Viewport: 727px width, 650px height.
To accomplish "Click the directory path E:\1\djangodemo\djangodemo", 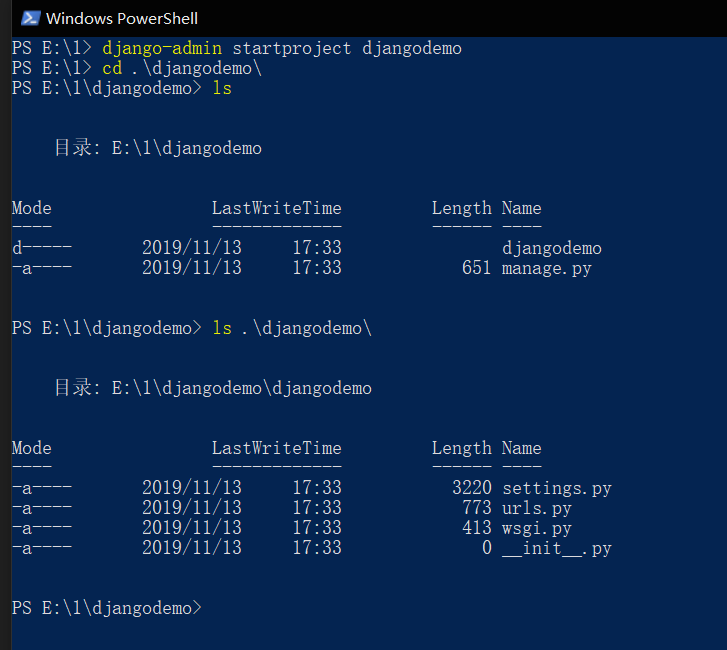I will coord(242,389).
